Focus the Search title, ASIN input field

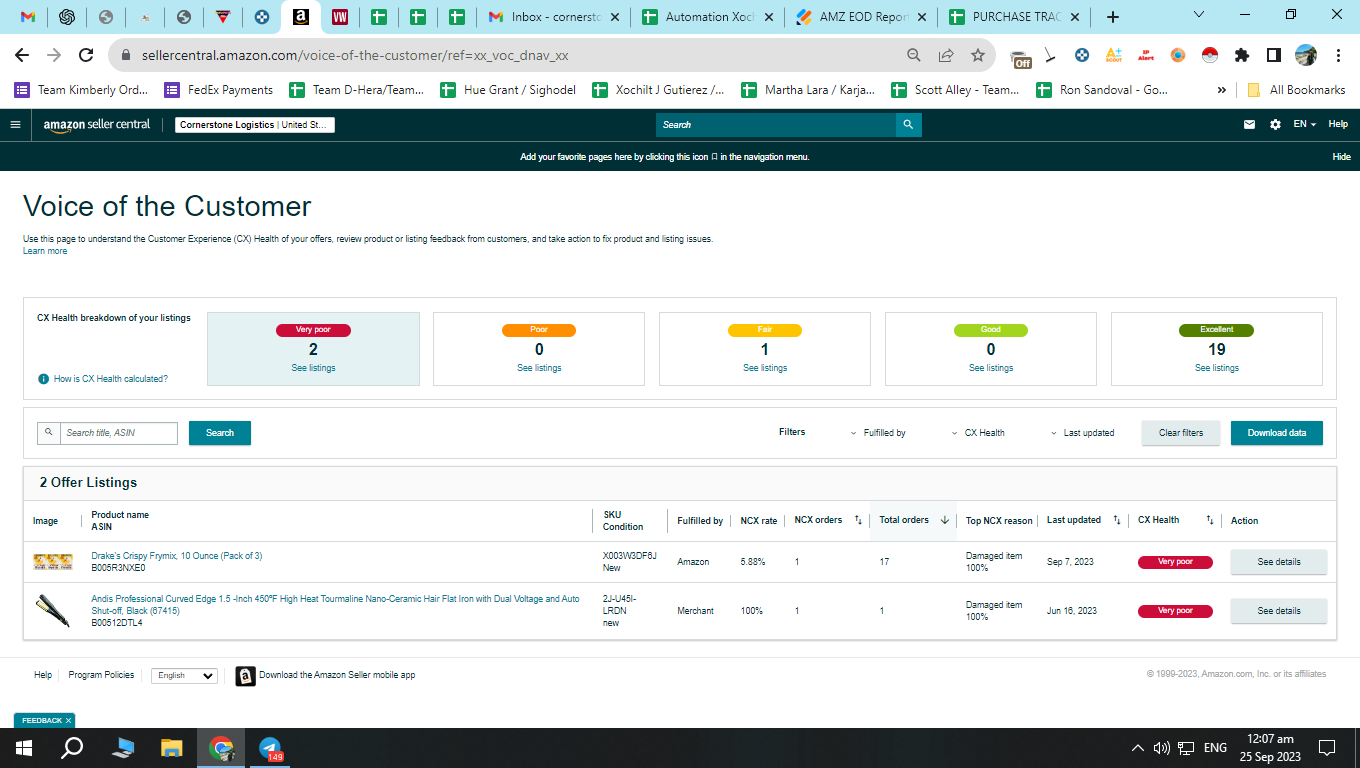119,433
